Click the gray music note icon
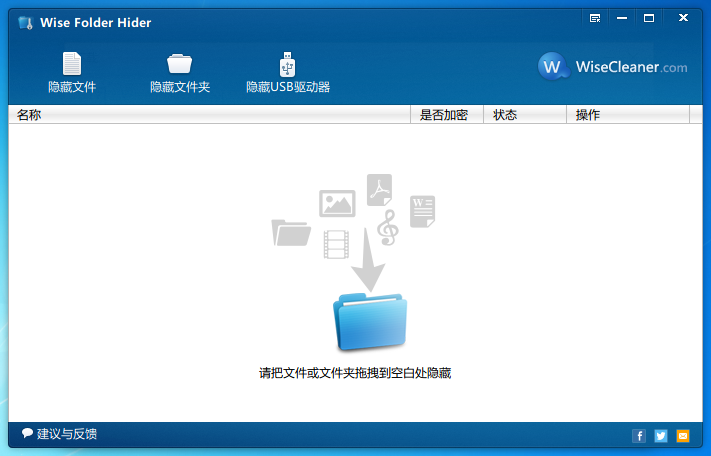 click(387, 228)
